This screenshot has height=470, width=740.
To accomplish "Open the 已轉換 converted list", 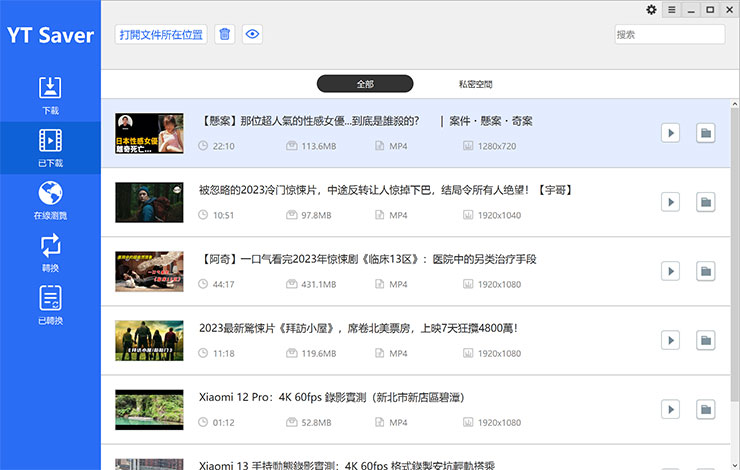I will pyautogui.click(x=50, y=305).
